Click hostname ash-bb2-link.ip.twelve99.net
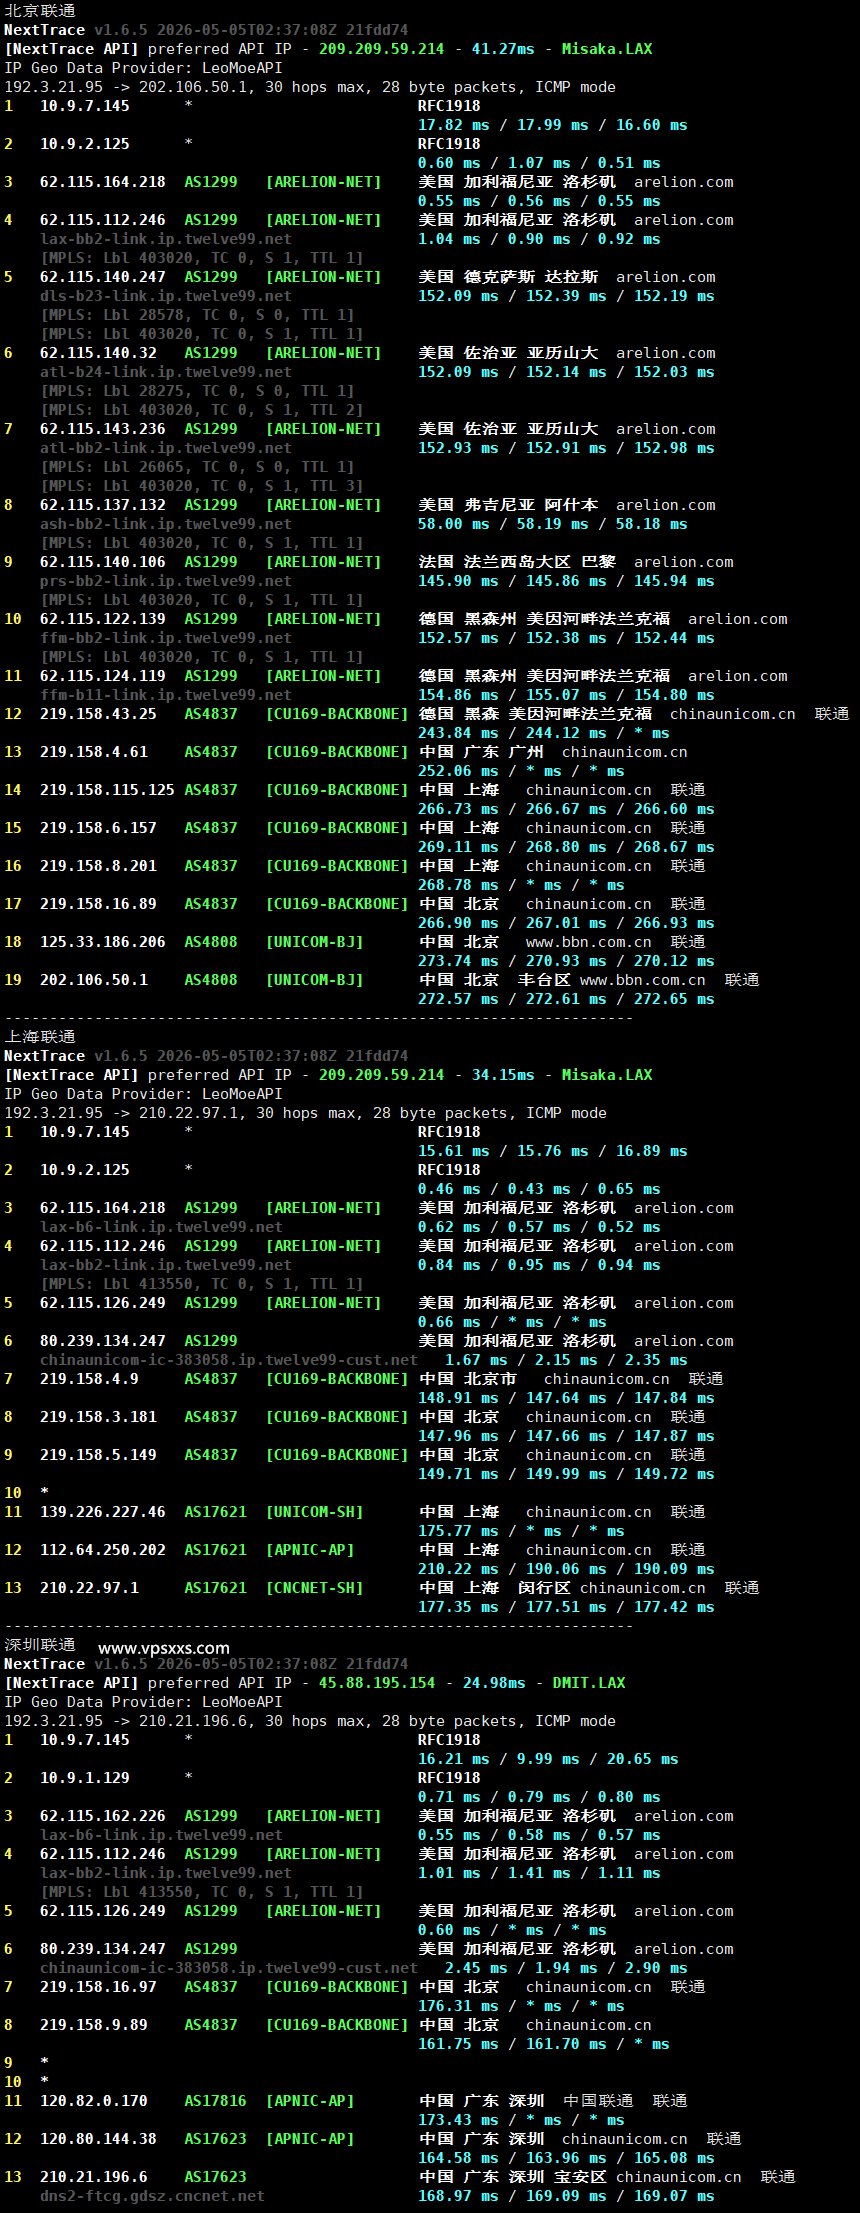The width and height of the screenshot is (860, 2213). coord(166,523)
